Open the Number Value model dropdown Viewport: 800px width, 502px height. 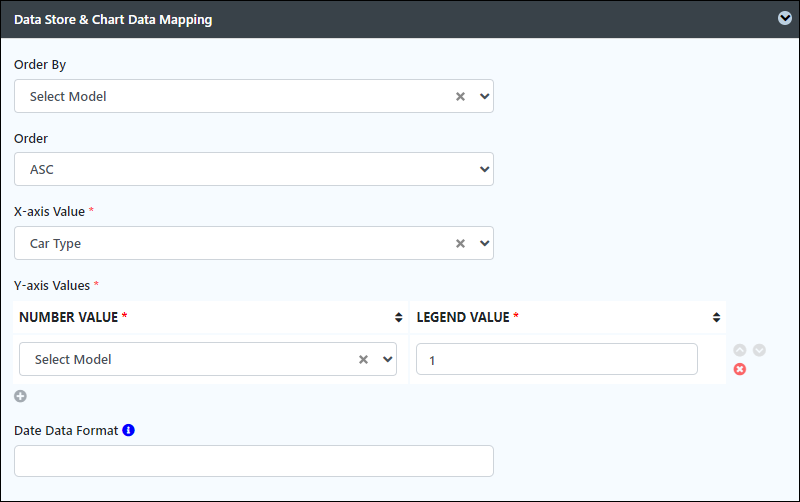[387, 359]
